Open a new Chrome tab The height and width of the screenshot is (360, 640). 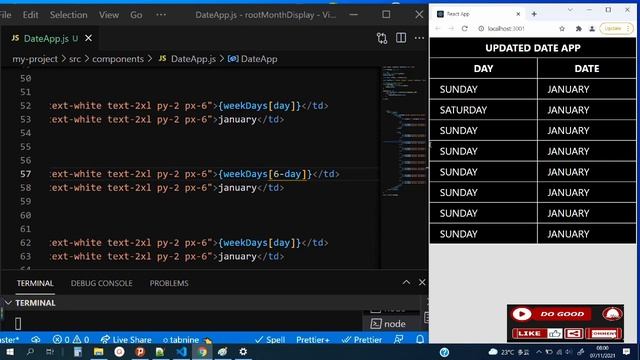click(534, 14)
